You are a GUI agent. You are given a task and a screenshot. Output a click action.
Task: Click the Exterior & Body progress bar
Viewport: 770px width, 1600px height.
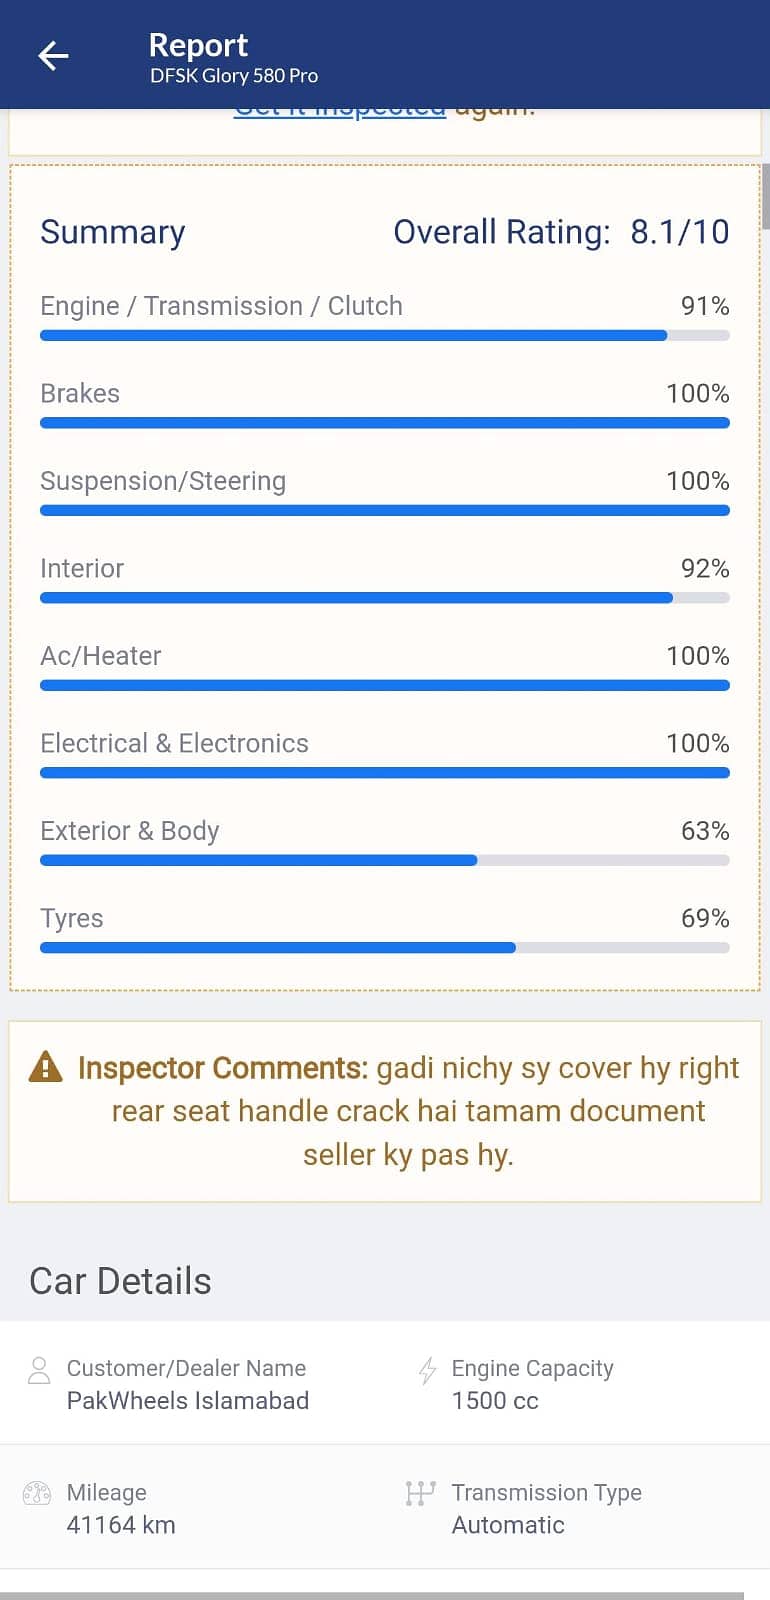pos(385,860)
